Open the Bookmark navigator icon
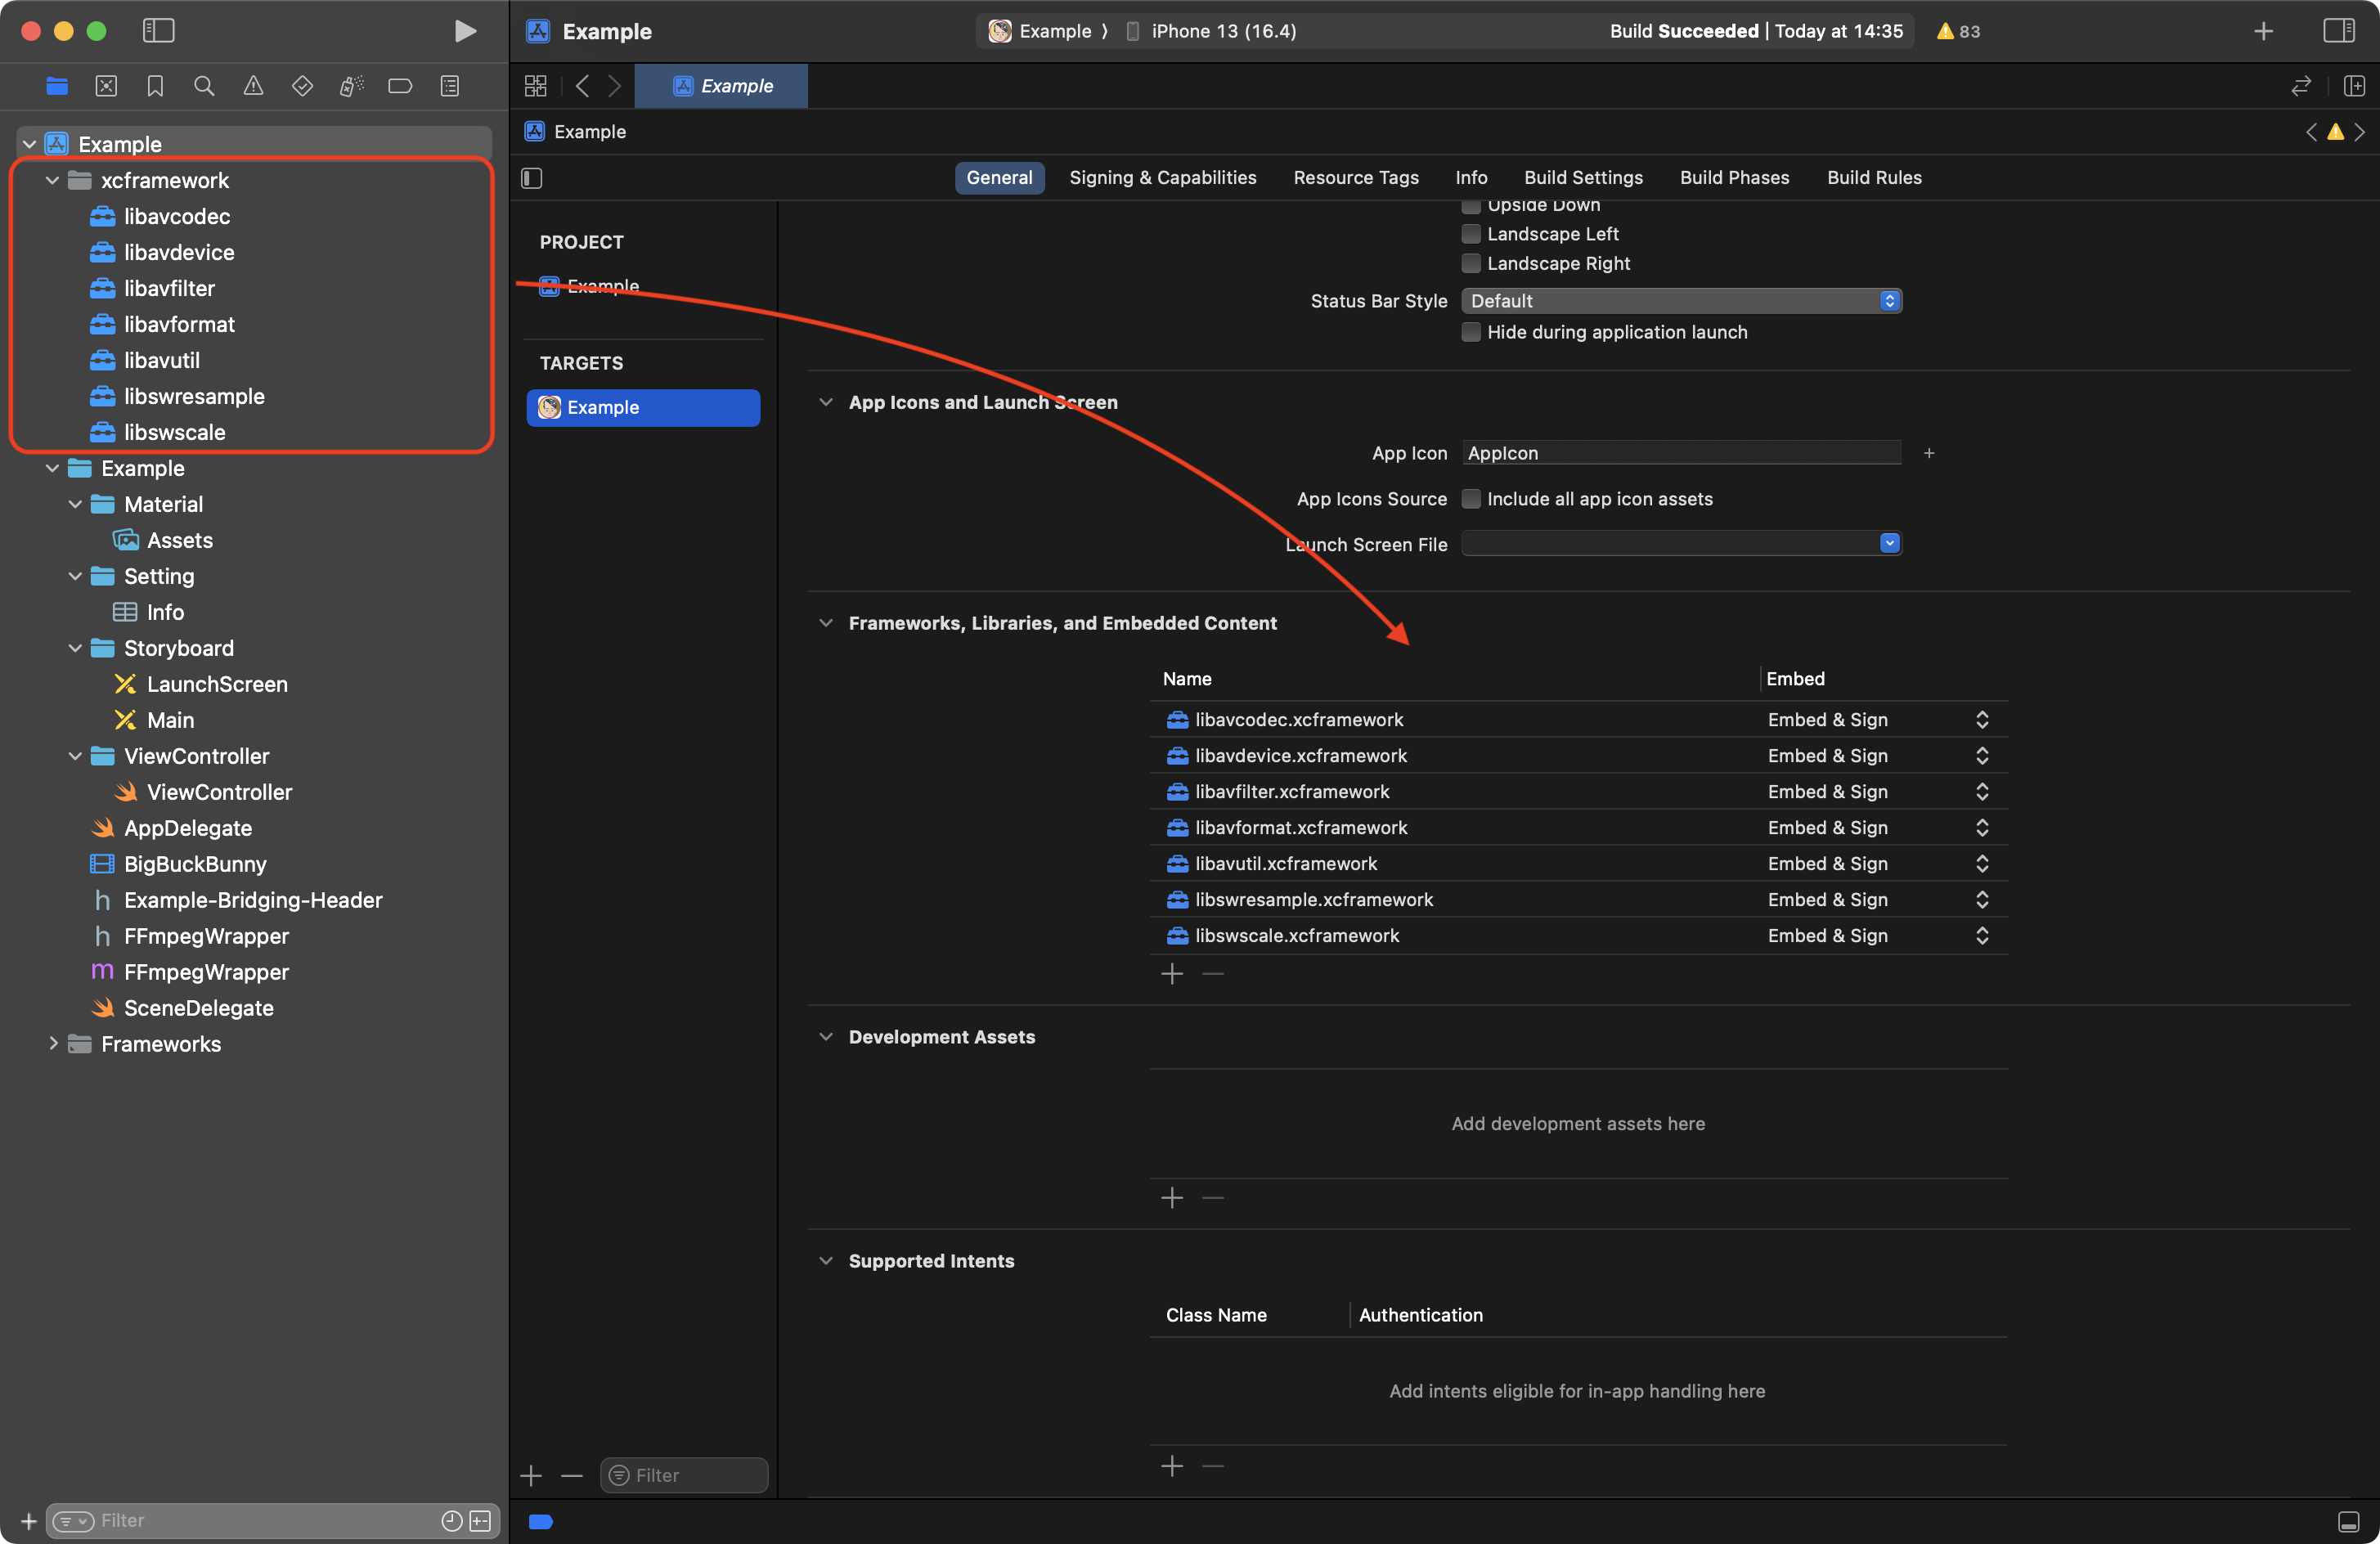 tap(155, 86)
